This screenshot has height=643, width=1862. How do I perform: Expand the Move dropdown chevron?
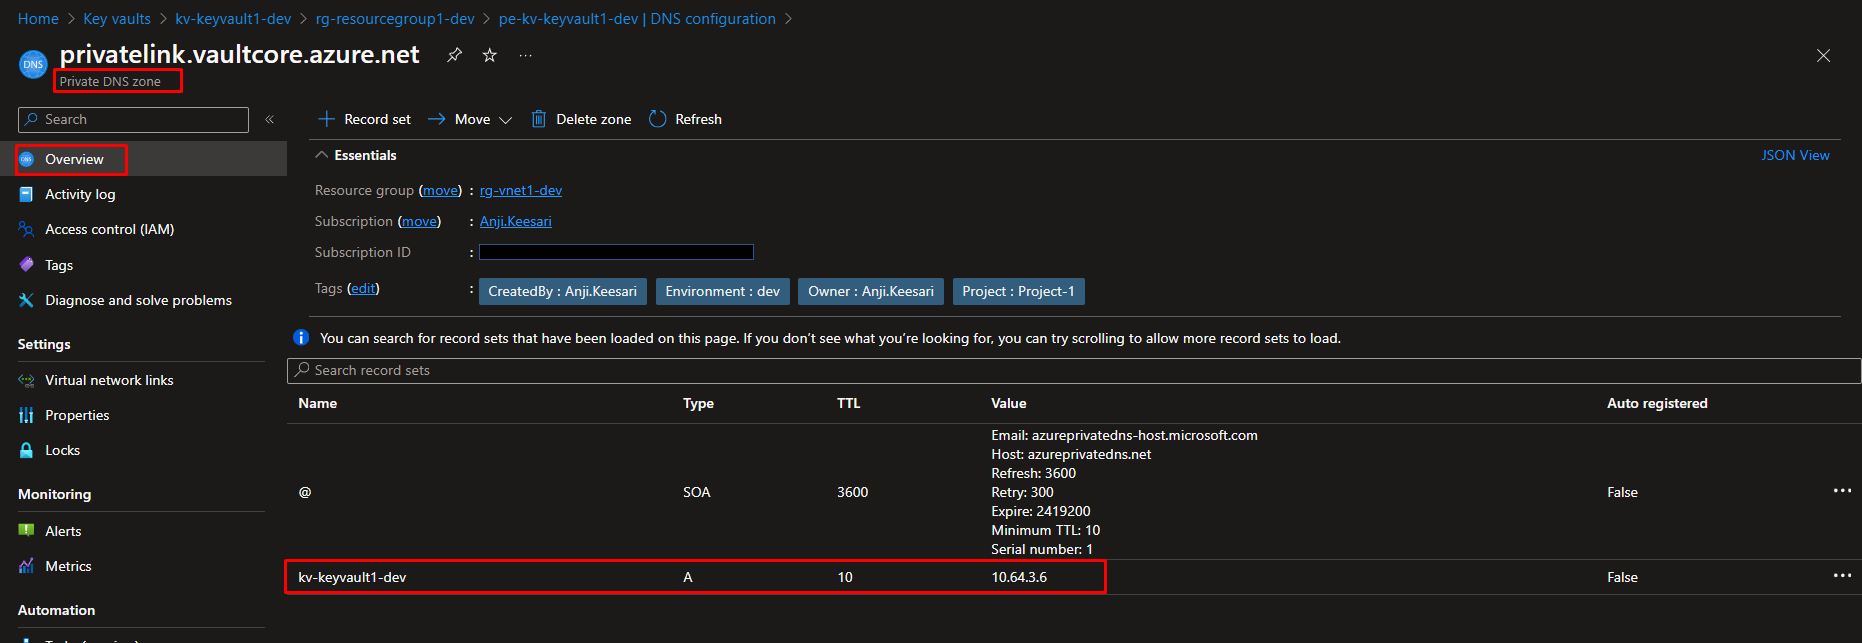[506, 120]
